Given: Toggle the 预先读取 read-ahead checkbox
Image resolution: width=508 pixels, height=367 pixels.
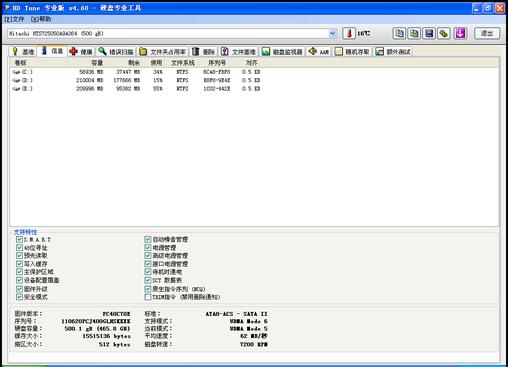Looking at the screenshot, I should point(19,256).
